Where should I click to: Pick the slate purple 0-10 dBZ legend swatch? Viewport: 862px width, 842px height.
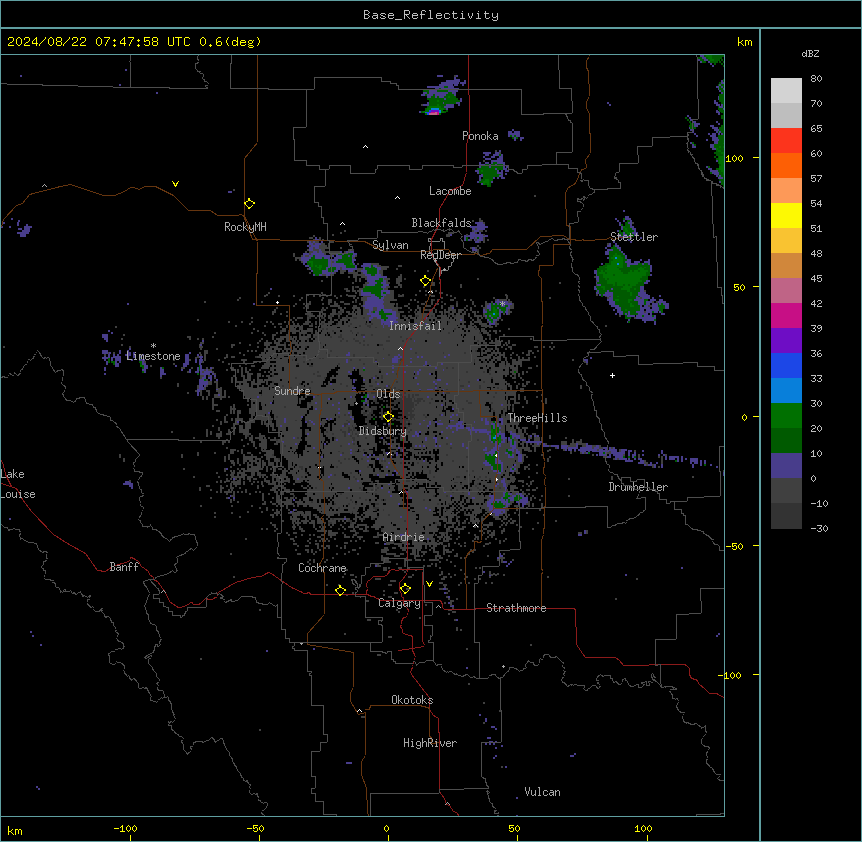click(786, 466)
